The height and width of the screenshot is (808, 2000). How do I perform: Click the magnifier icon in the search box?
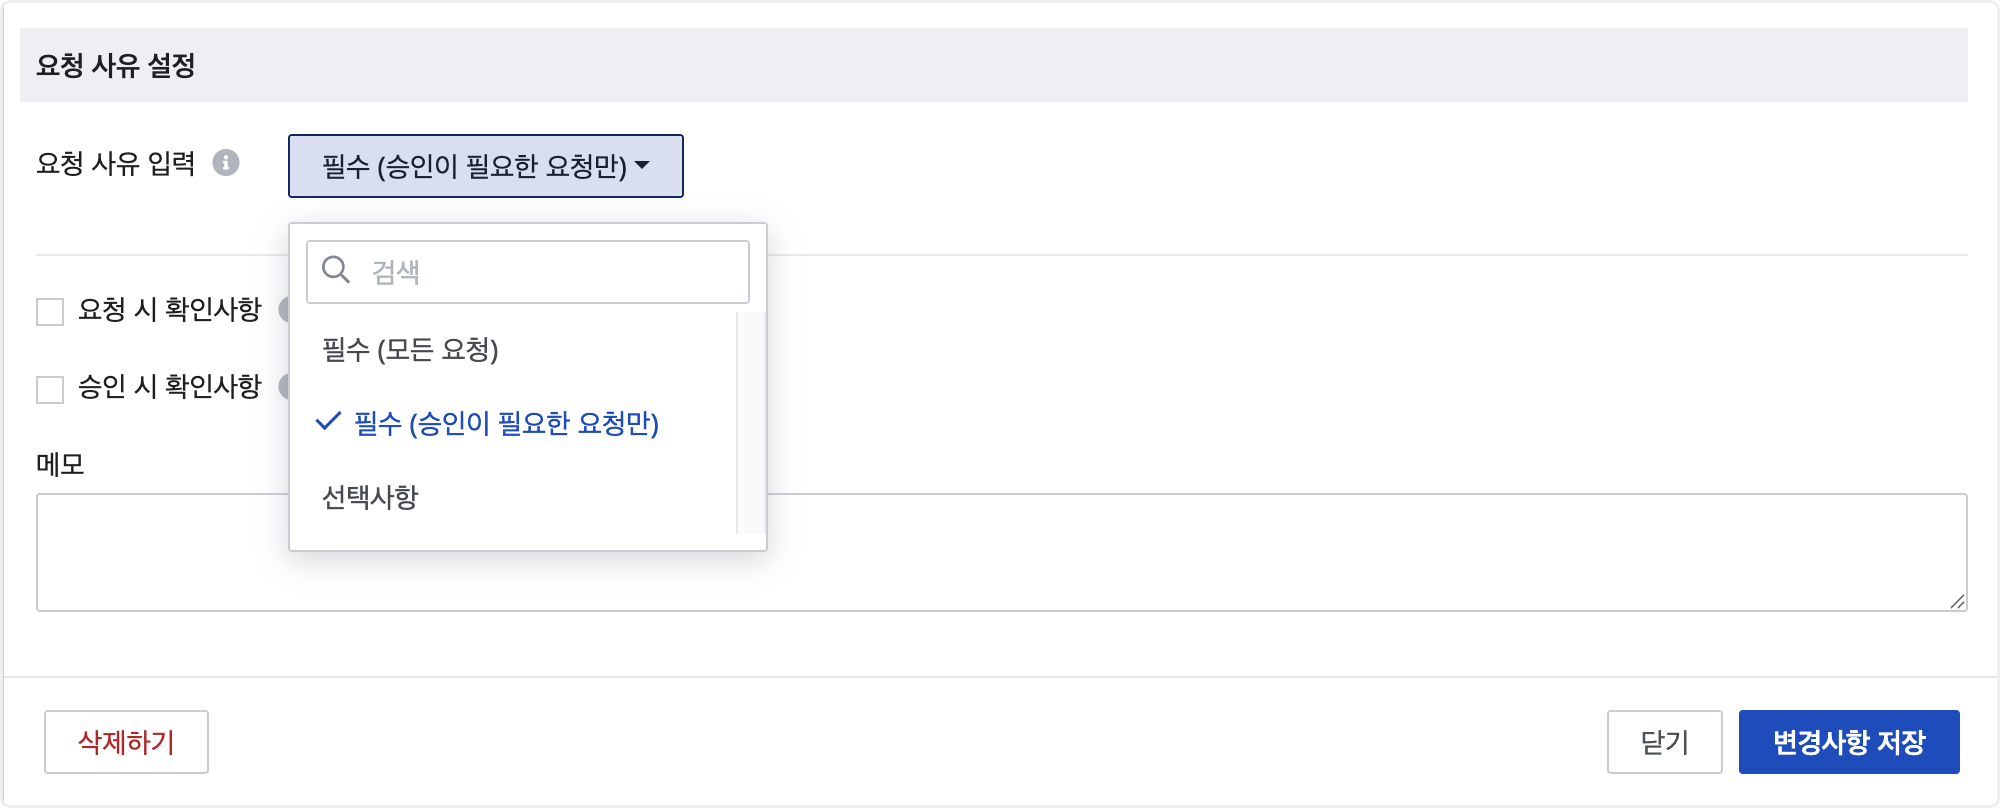click(336, 270)
